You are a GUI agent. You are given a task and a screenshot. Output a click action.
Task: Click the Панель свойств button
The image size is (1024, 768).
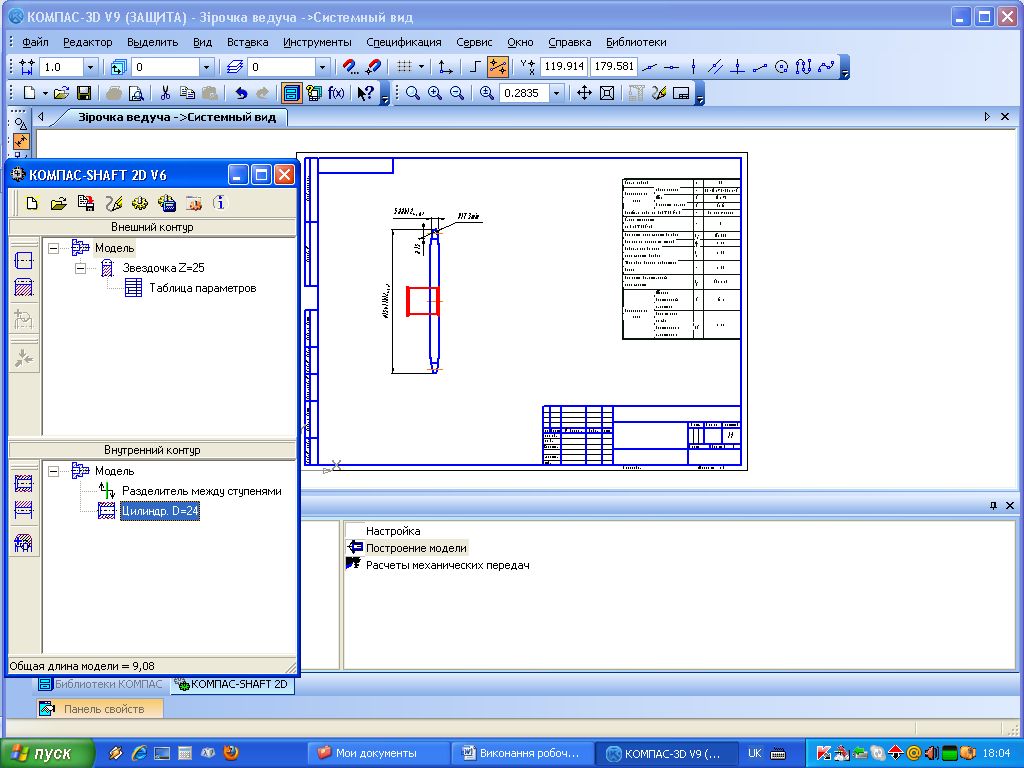(100, 709)
